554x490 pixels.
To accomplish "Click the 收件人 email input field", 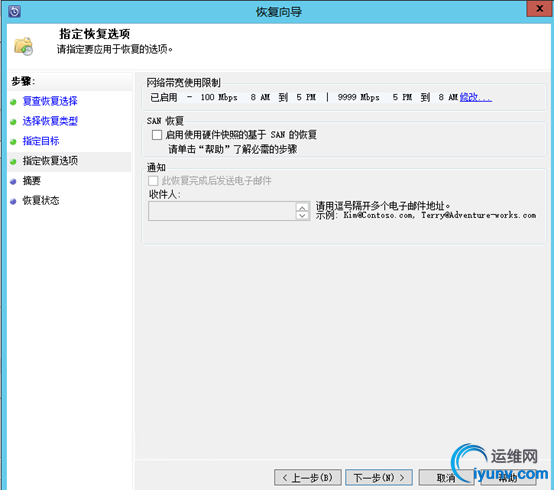I will coord(222,211).
